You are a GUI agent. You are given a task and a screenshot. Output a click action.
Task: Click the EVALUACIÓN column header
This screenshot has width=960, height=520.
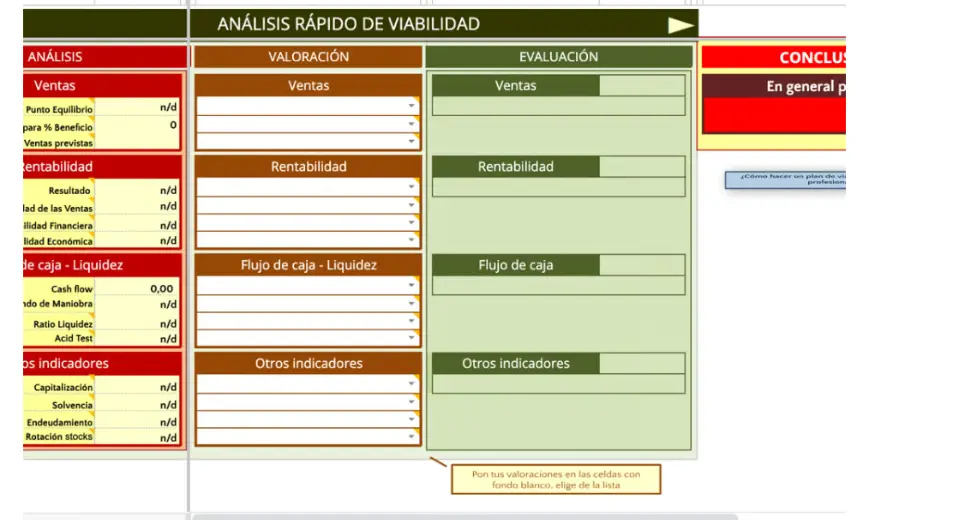tap(558, 57)
